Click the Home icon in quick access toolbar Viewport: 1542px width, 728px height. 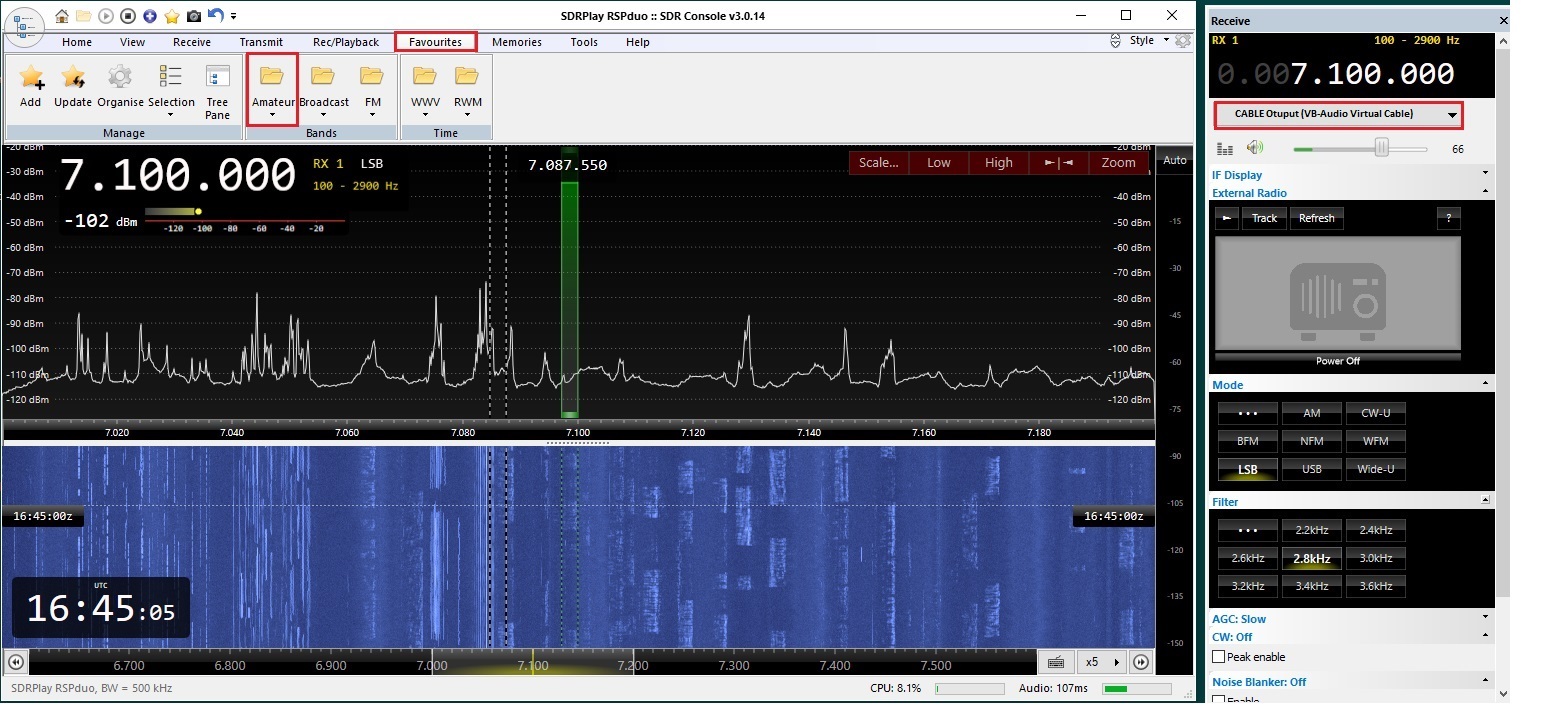(x=62, y=16)
